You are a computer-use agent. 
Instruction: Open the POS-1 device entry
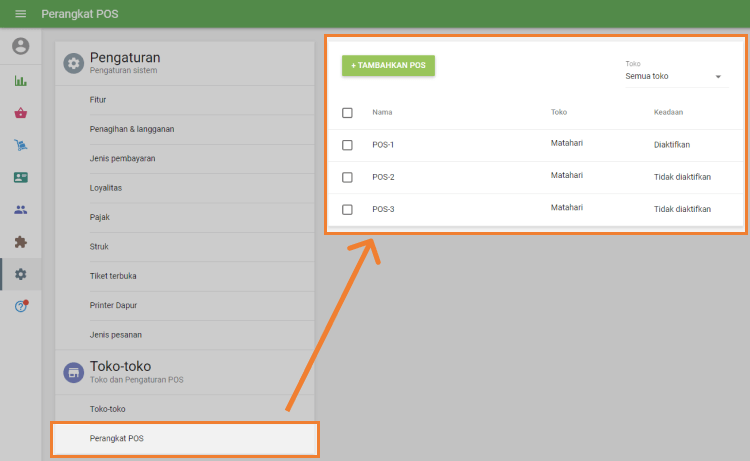[383, 145]
